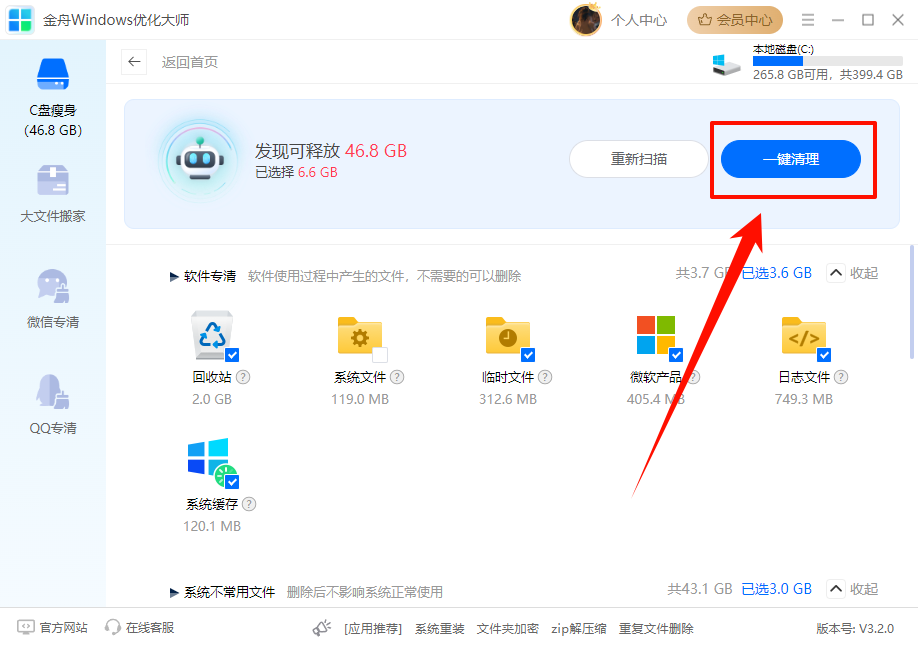Select the 日志文件 code folder icon

click(x=803, y=335)
